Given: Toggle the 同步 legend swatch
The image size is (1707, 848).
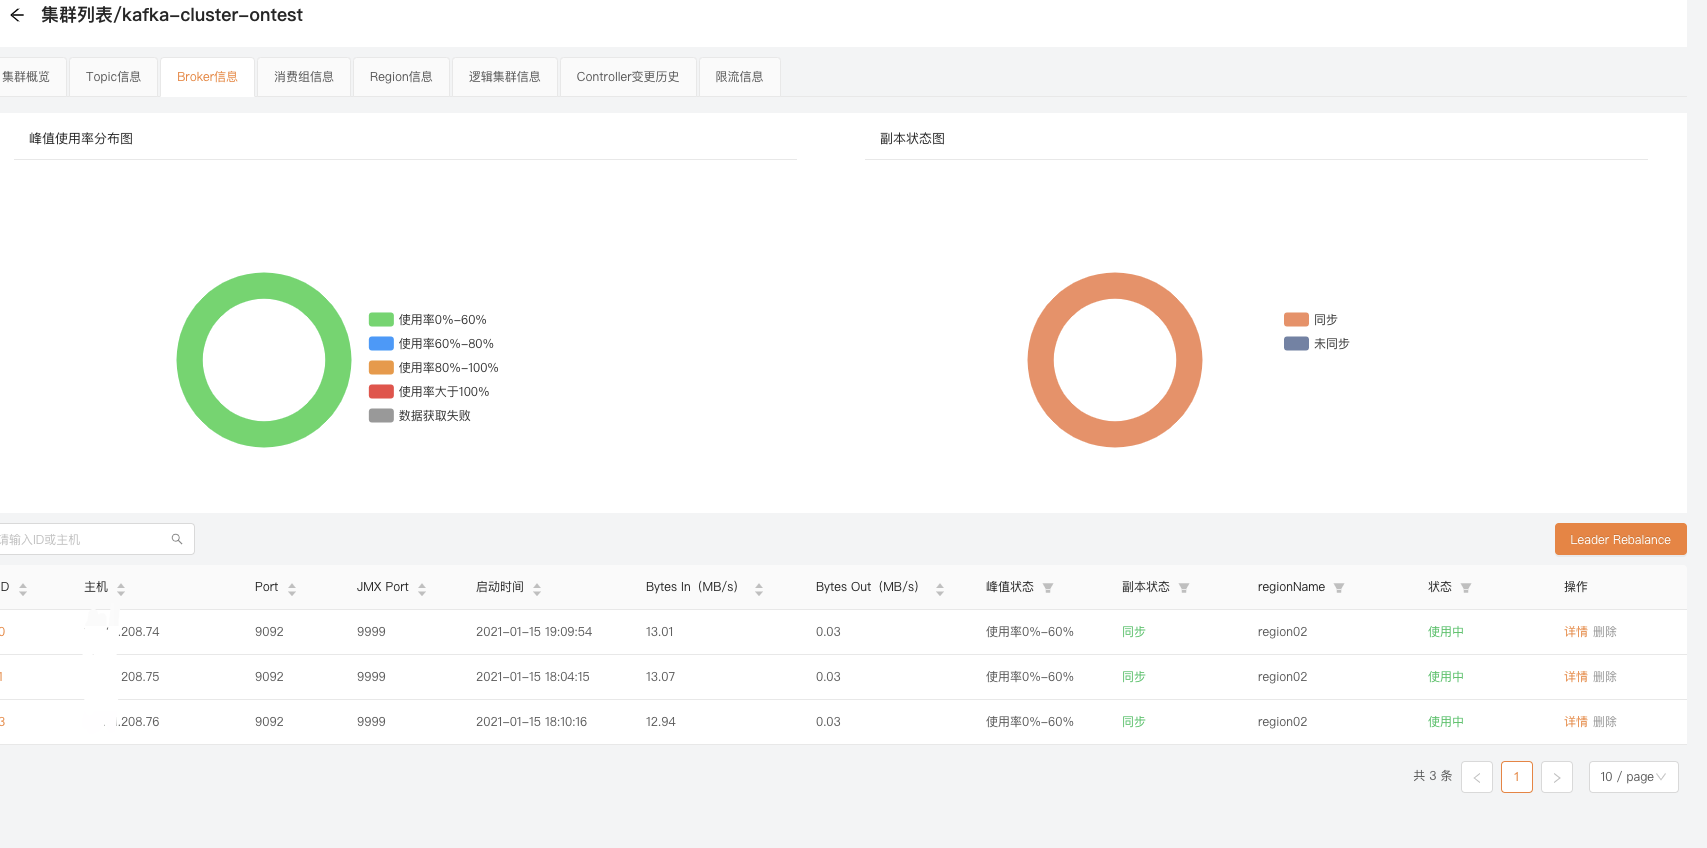Looking at the screenshot, I should (x=1296, y=320).
